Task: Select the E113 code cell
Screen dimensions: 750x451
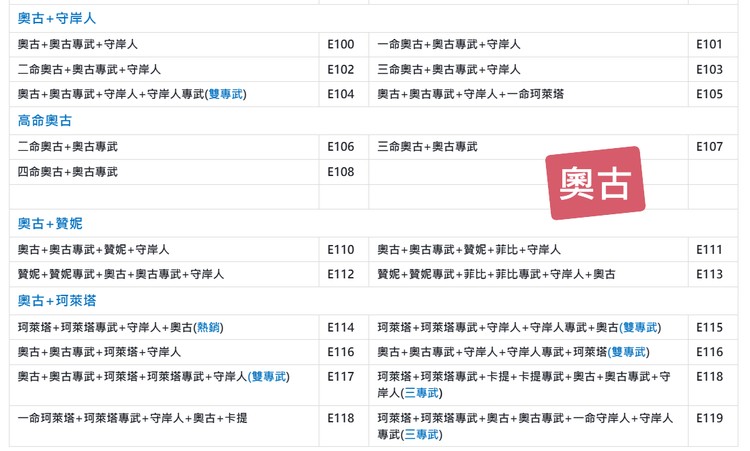Action: point(709,274)
